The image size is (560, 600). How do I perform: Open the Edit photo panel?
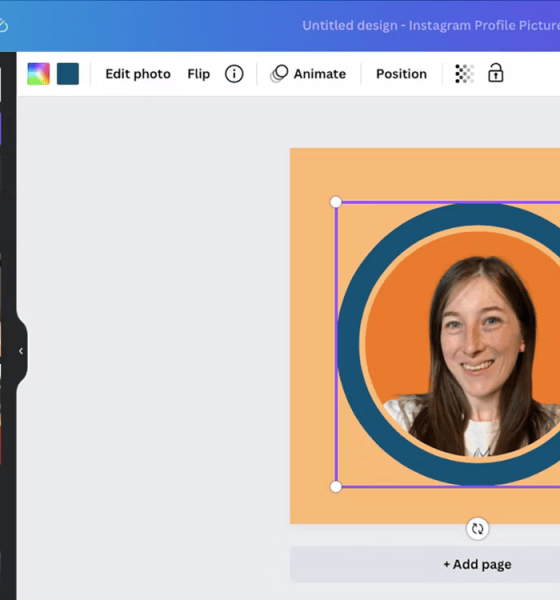(x=138, y=74)
